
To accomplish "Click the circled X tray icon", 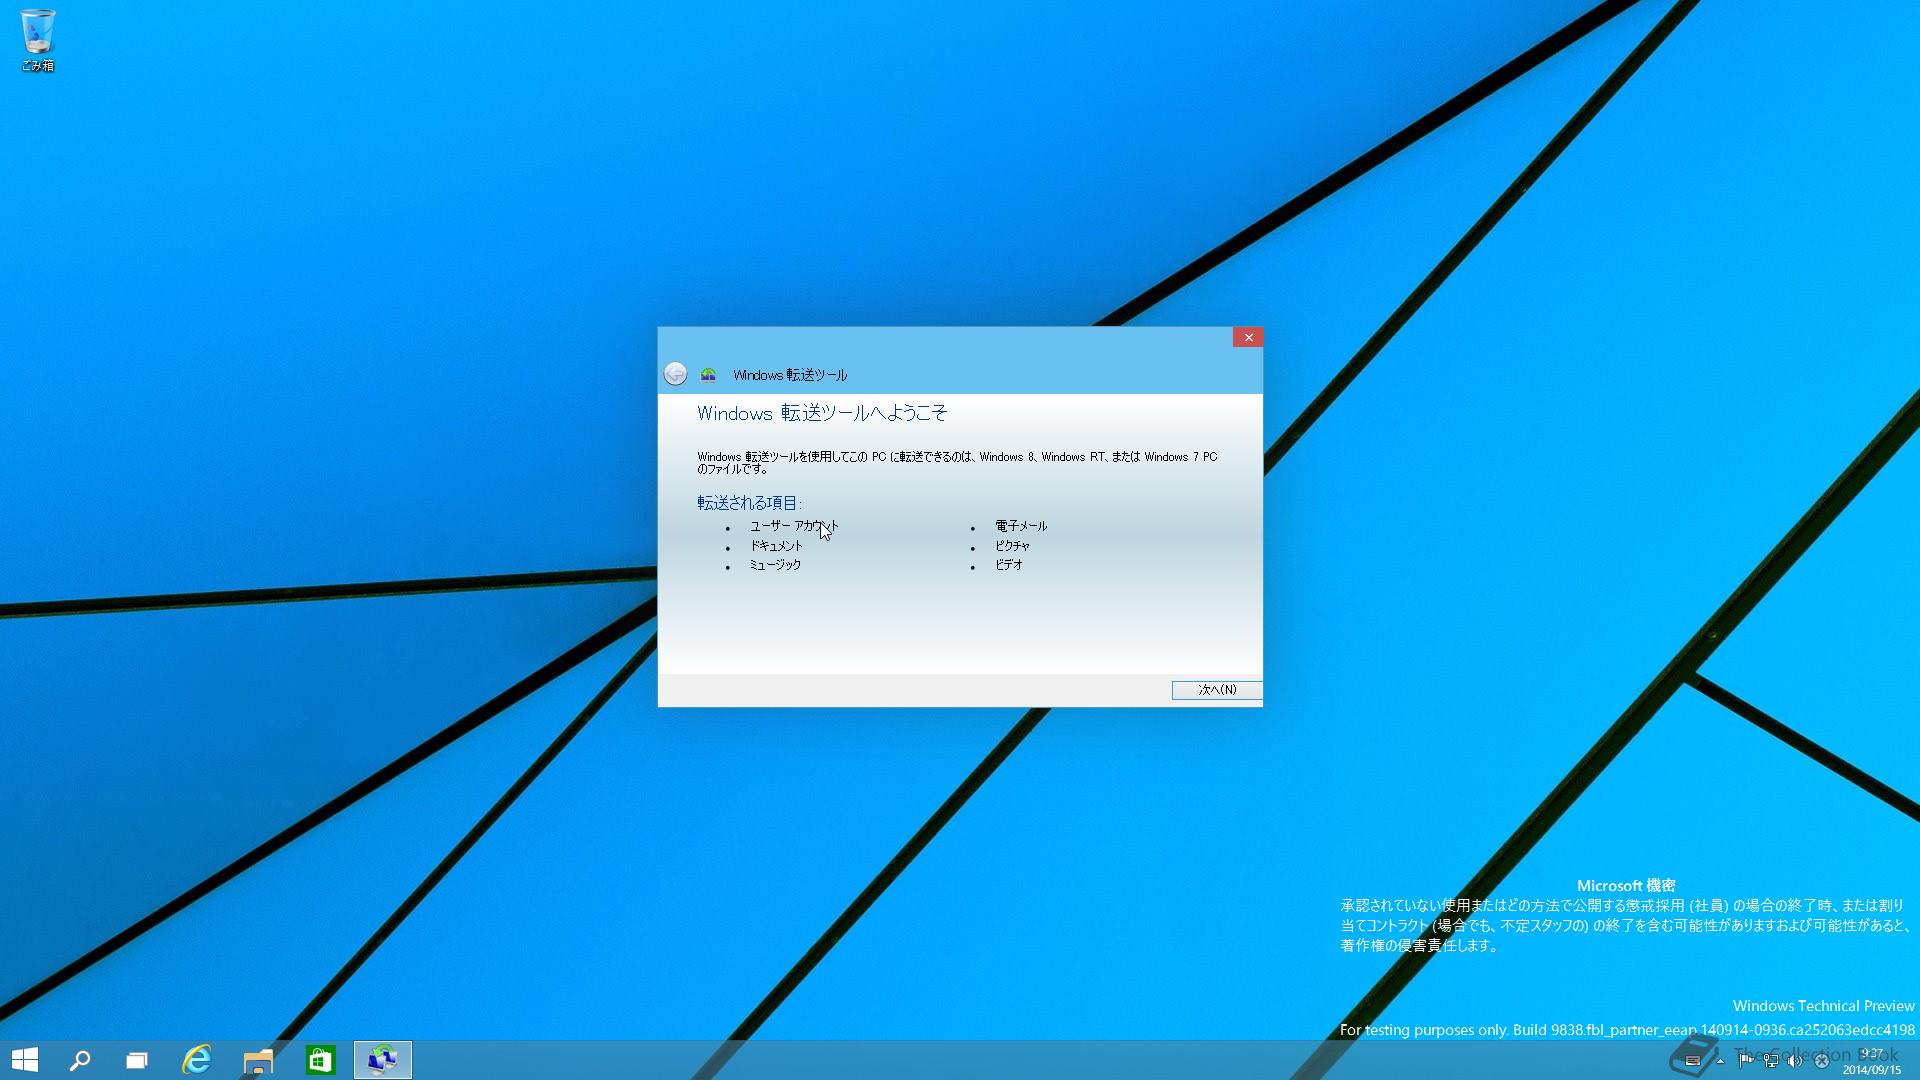I will [x=1821, y=1061].
